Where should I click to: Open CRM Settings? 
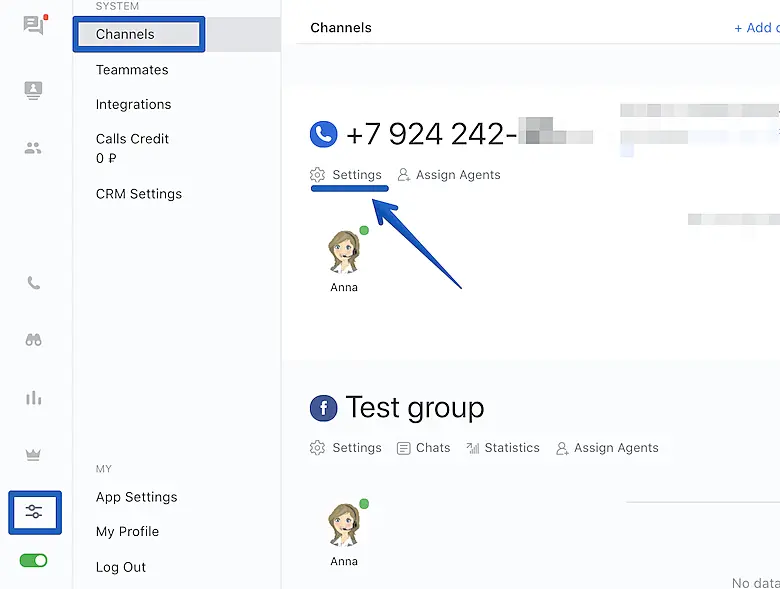point(139,194)
